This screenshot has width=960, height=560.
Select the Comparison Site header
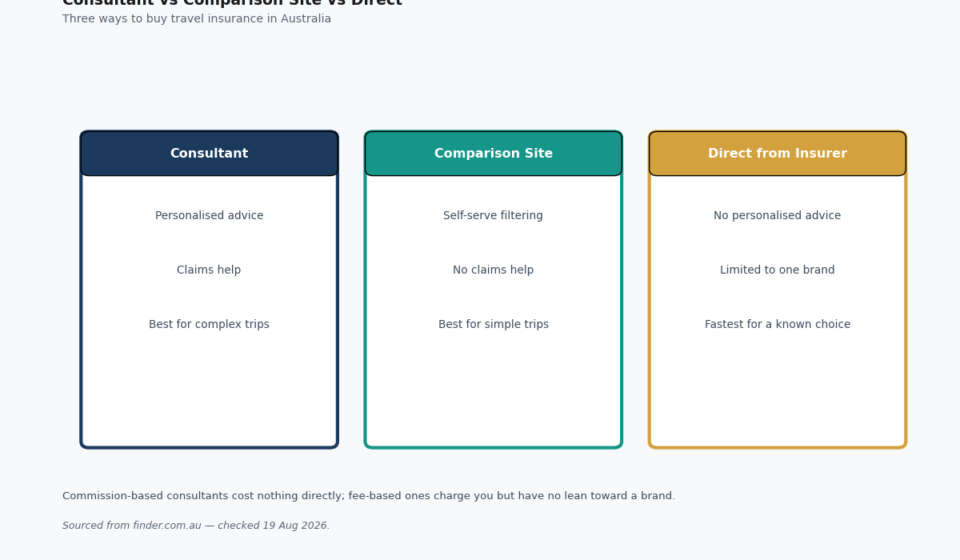coord(493,153)
